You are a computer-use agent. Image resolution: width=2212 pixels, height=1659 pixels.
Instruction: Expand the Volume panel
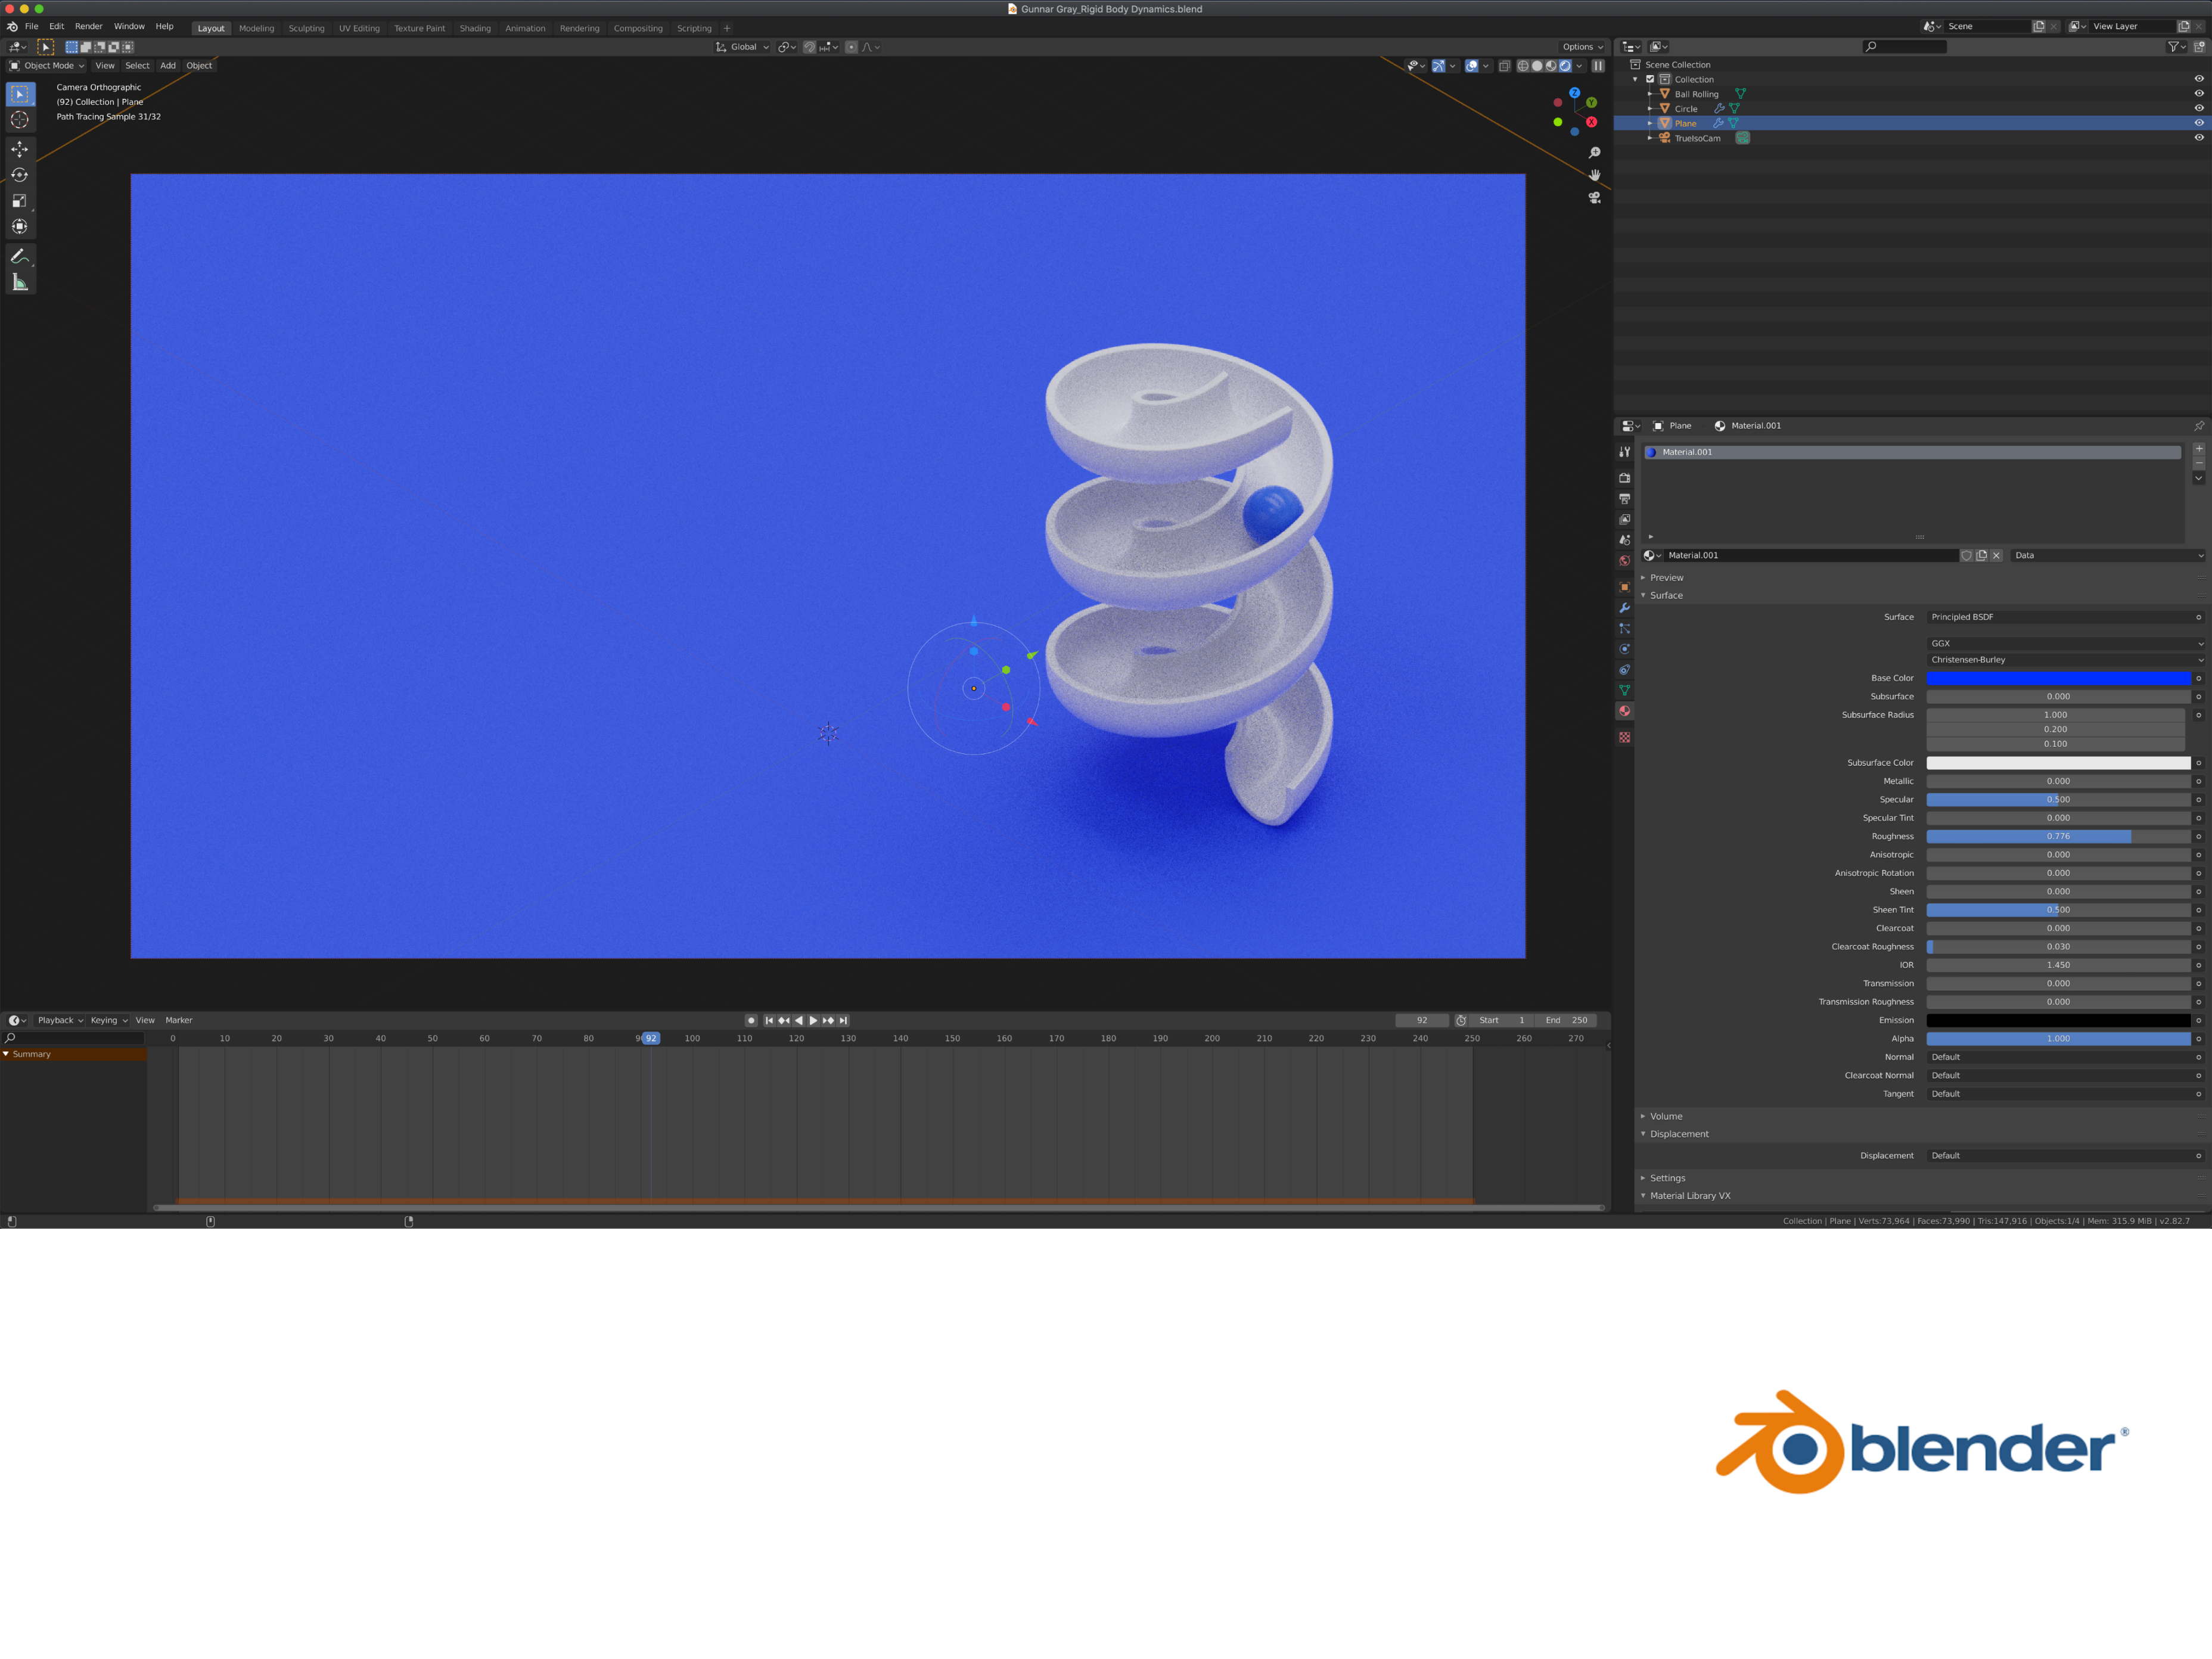[1666, 1116]
